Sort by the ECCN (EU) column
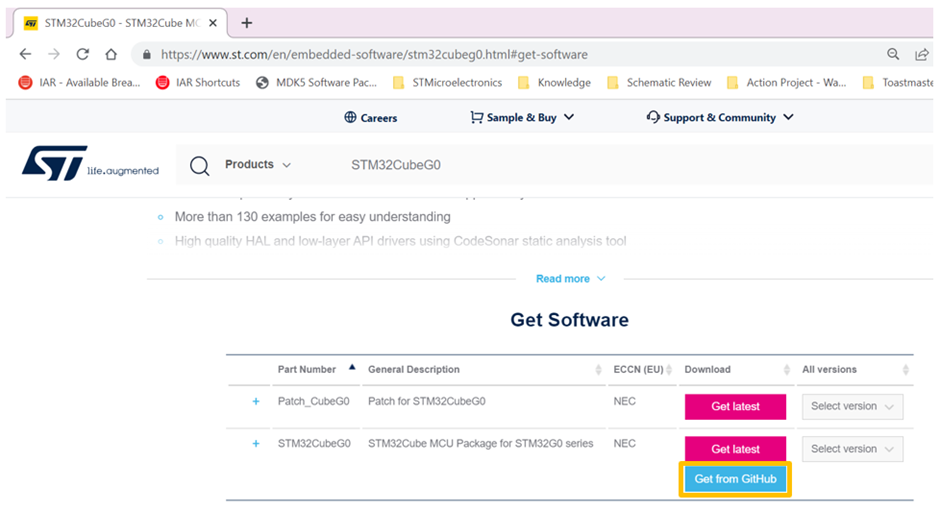The height and width of the screenshot is (511, 940). (x=643, y=369)
